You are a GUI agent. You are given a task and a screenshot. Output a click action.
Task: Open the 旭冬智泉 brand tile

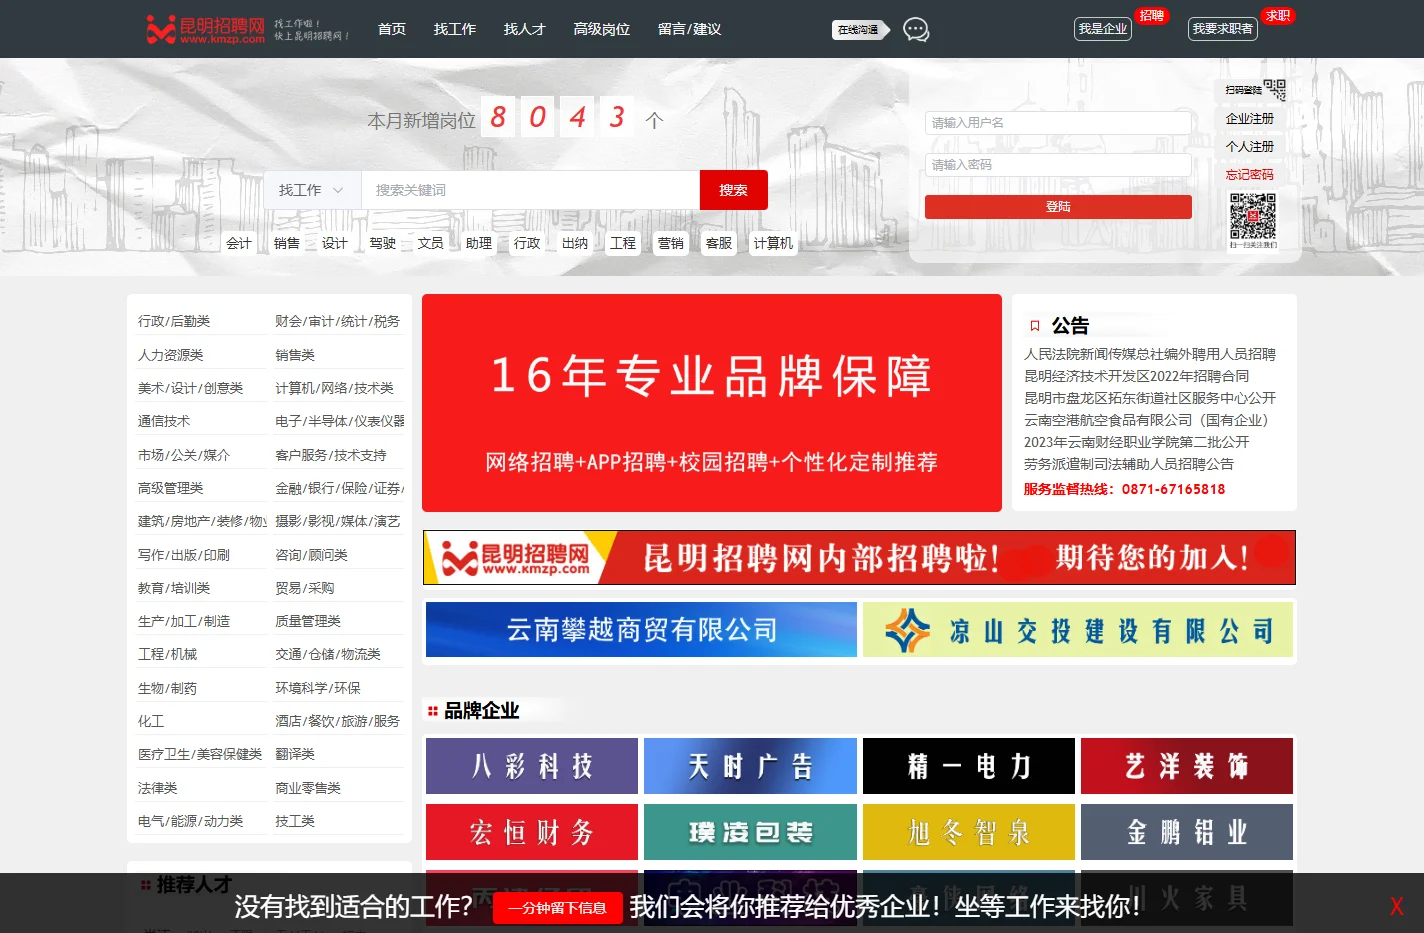[969, 832]
